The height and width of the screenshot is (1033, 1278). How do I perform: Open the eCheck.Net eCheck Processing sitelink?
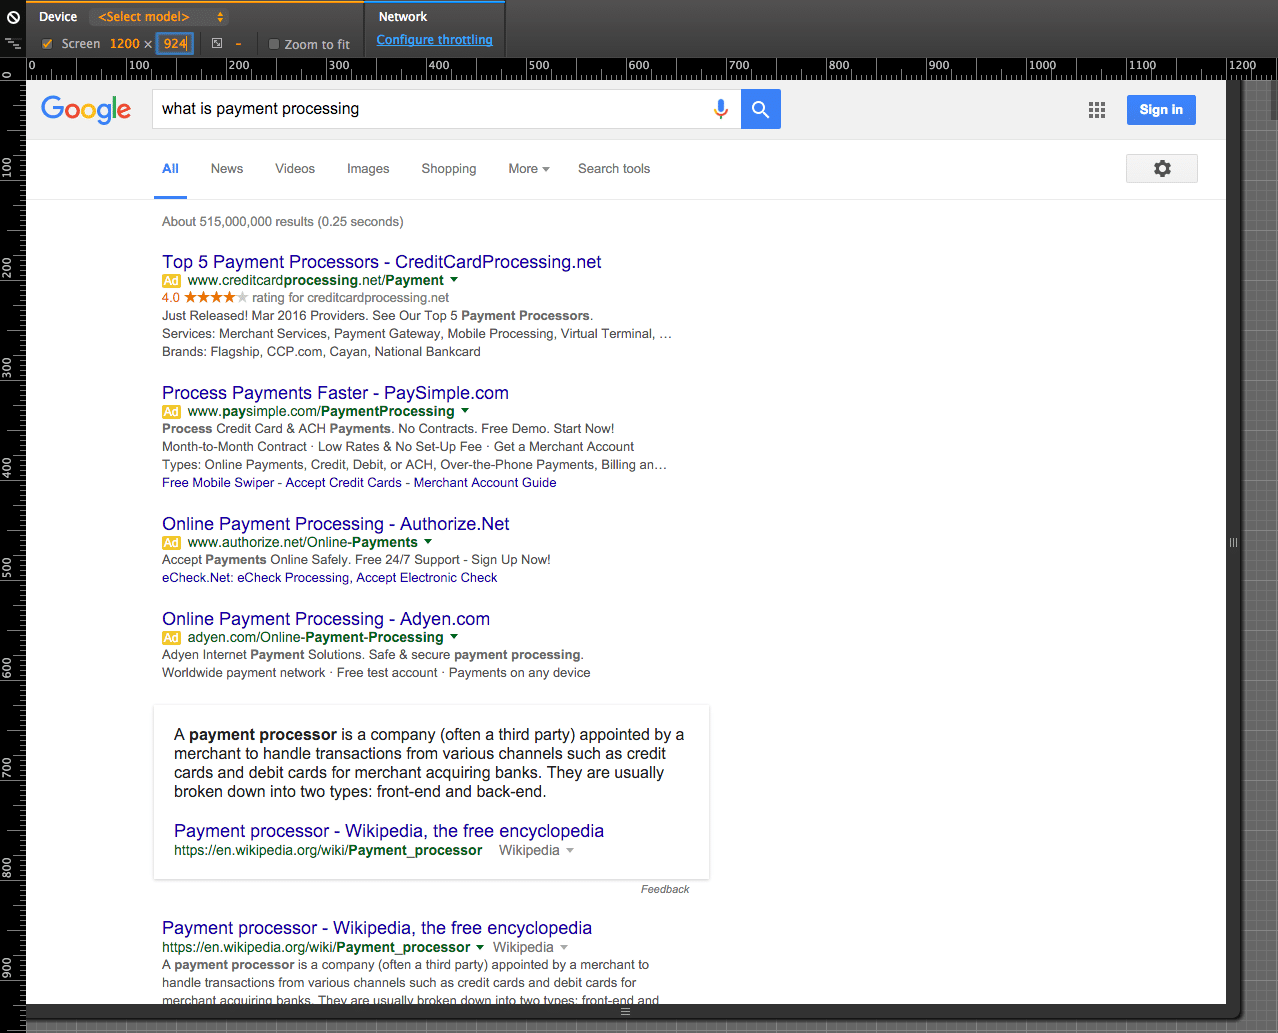(x=256, y=578)
